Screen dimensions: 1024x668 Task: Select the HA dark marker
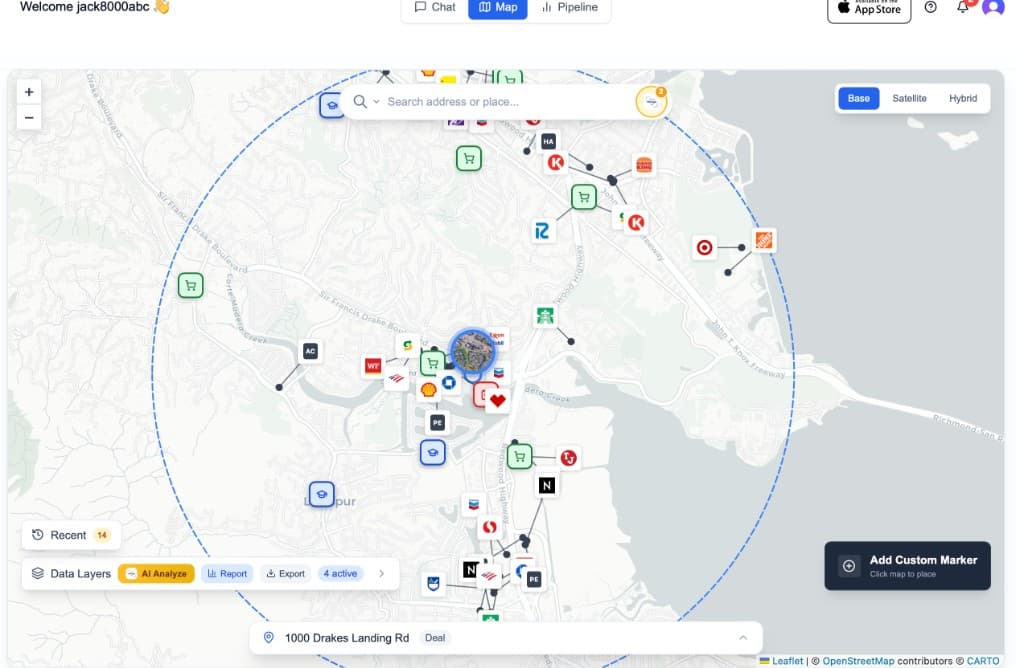point(548,141)
